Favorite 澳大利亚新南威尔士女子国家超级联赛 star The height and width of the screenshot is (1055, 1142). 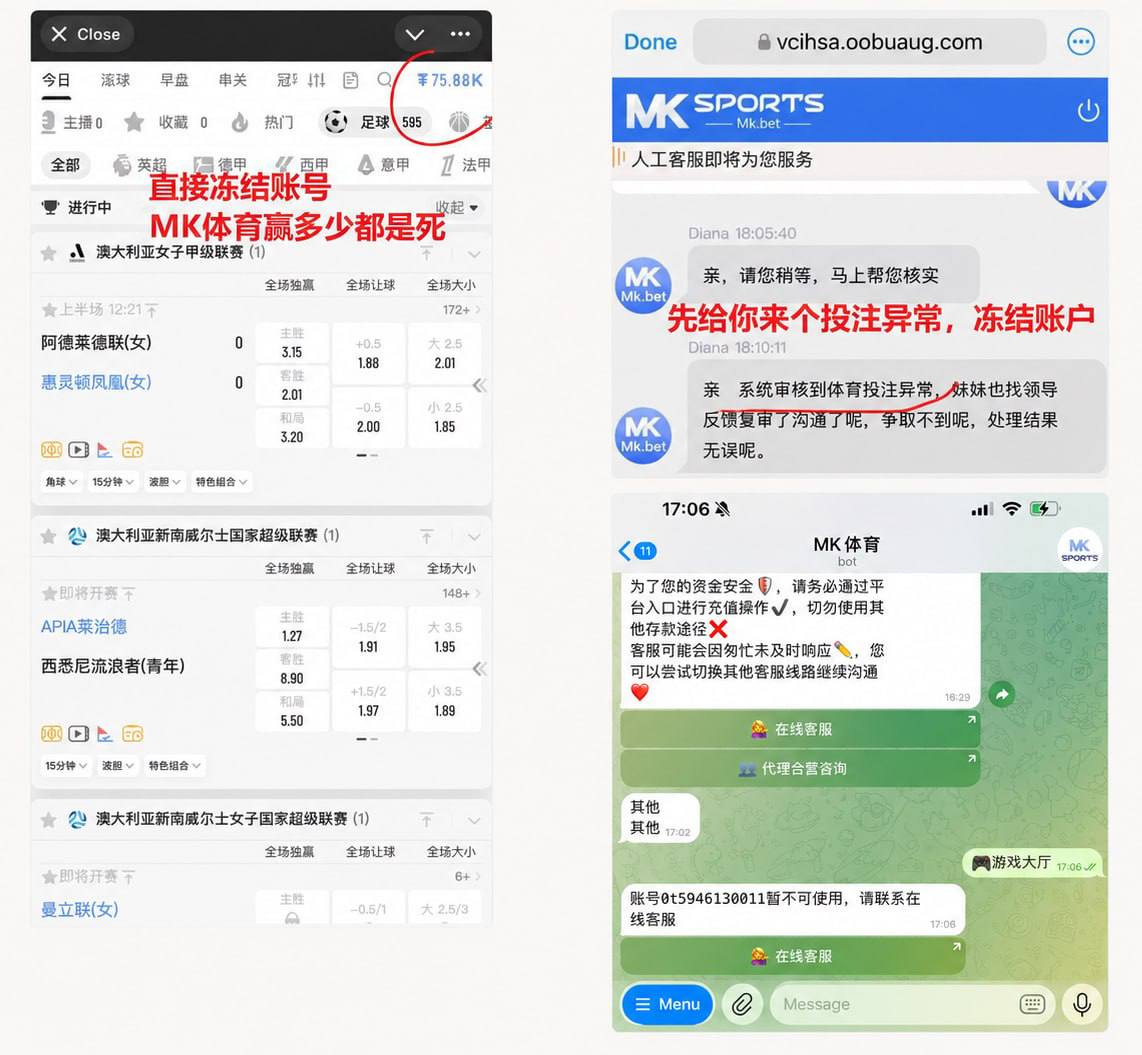pos(49,821)
